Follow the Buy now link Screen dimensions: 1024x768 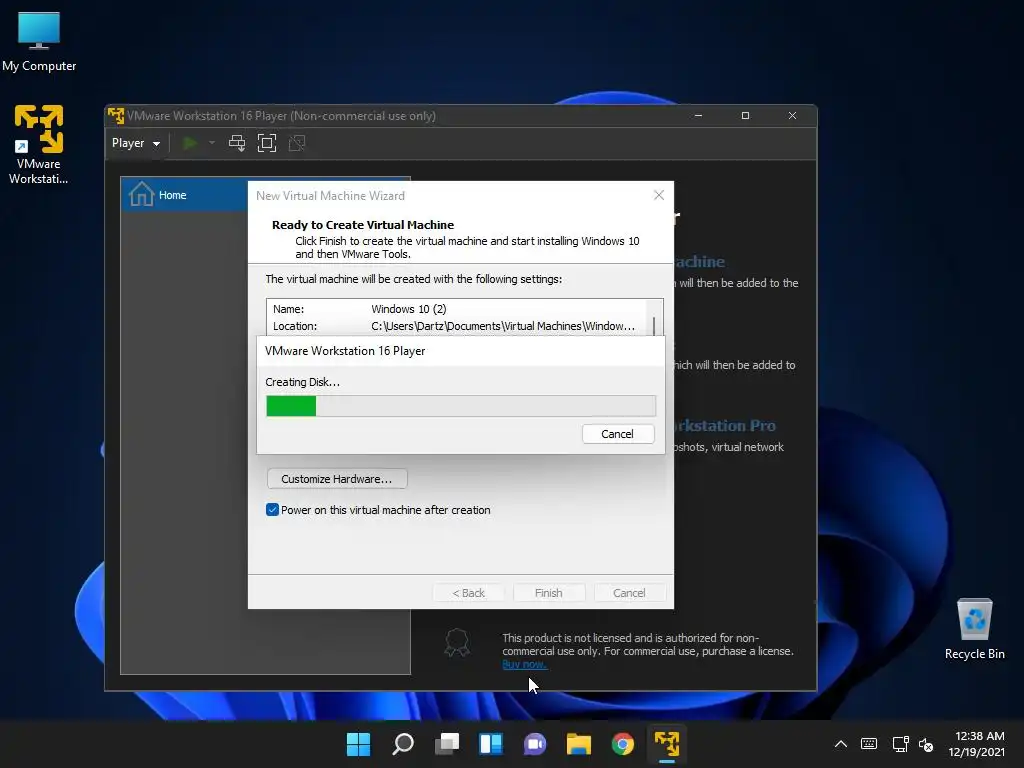pos(524,664)
